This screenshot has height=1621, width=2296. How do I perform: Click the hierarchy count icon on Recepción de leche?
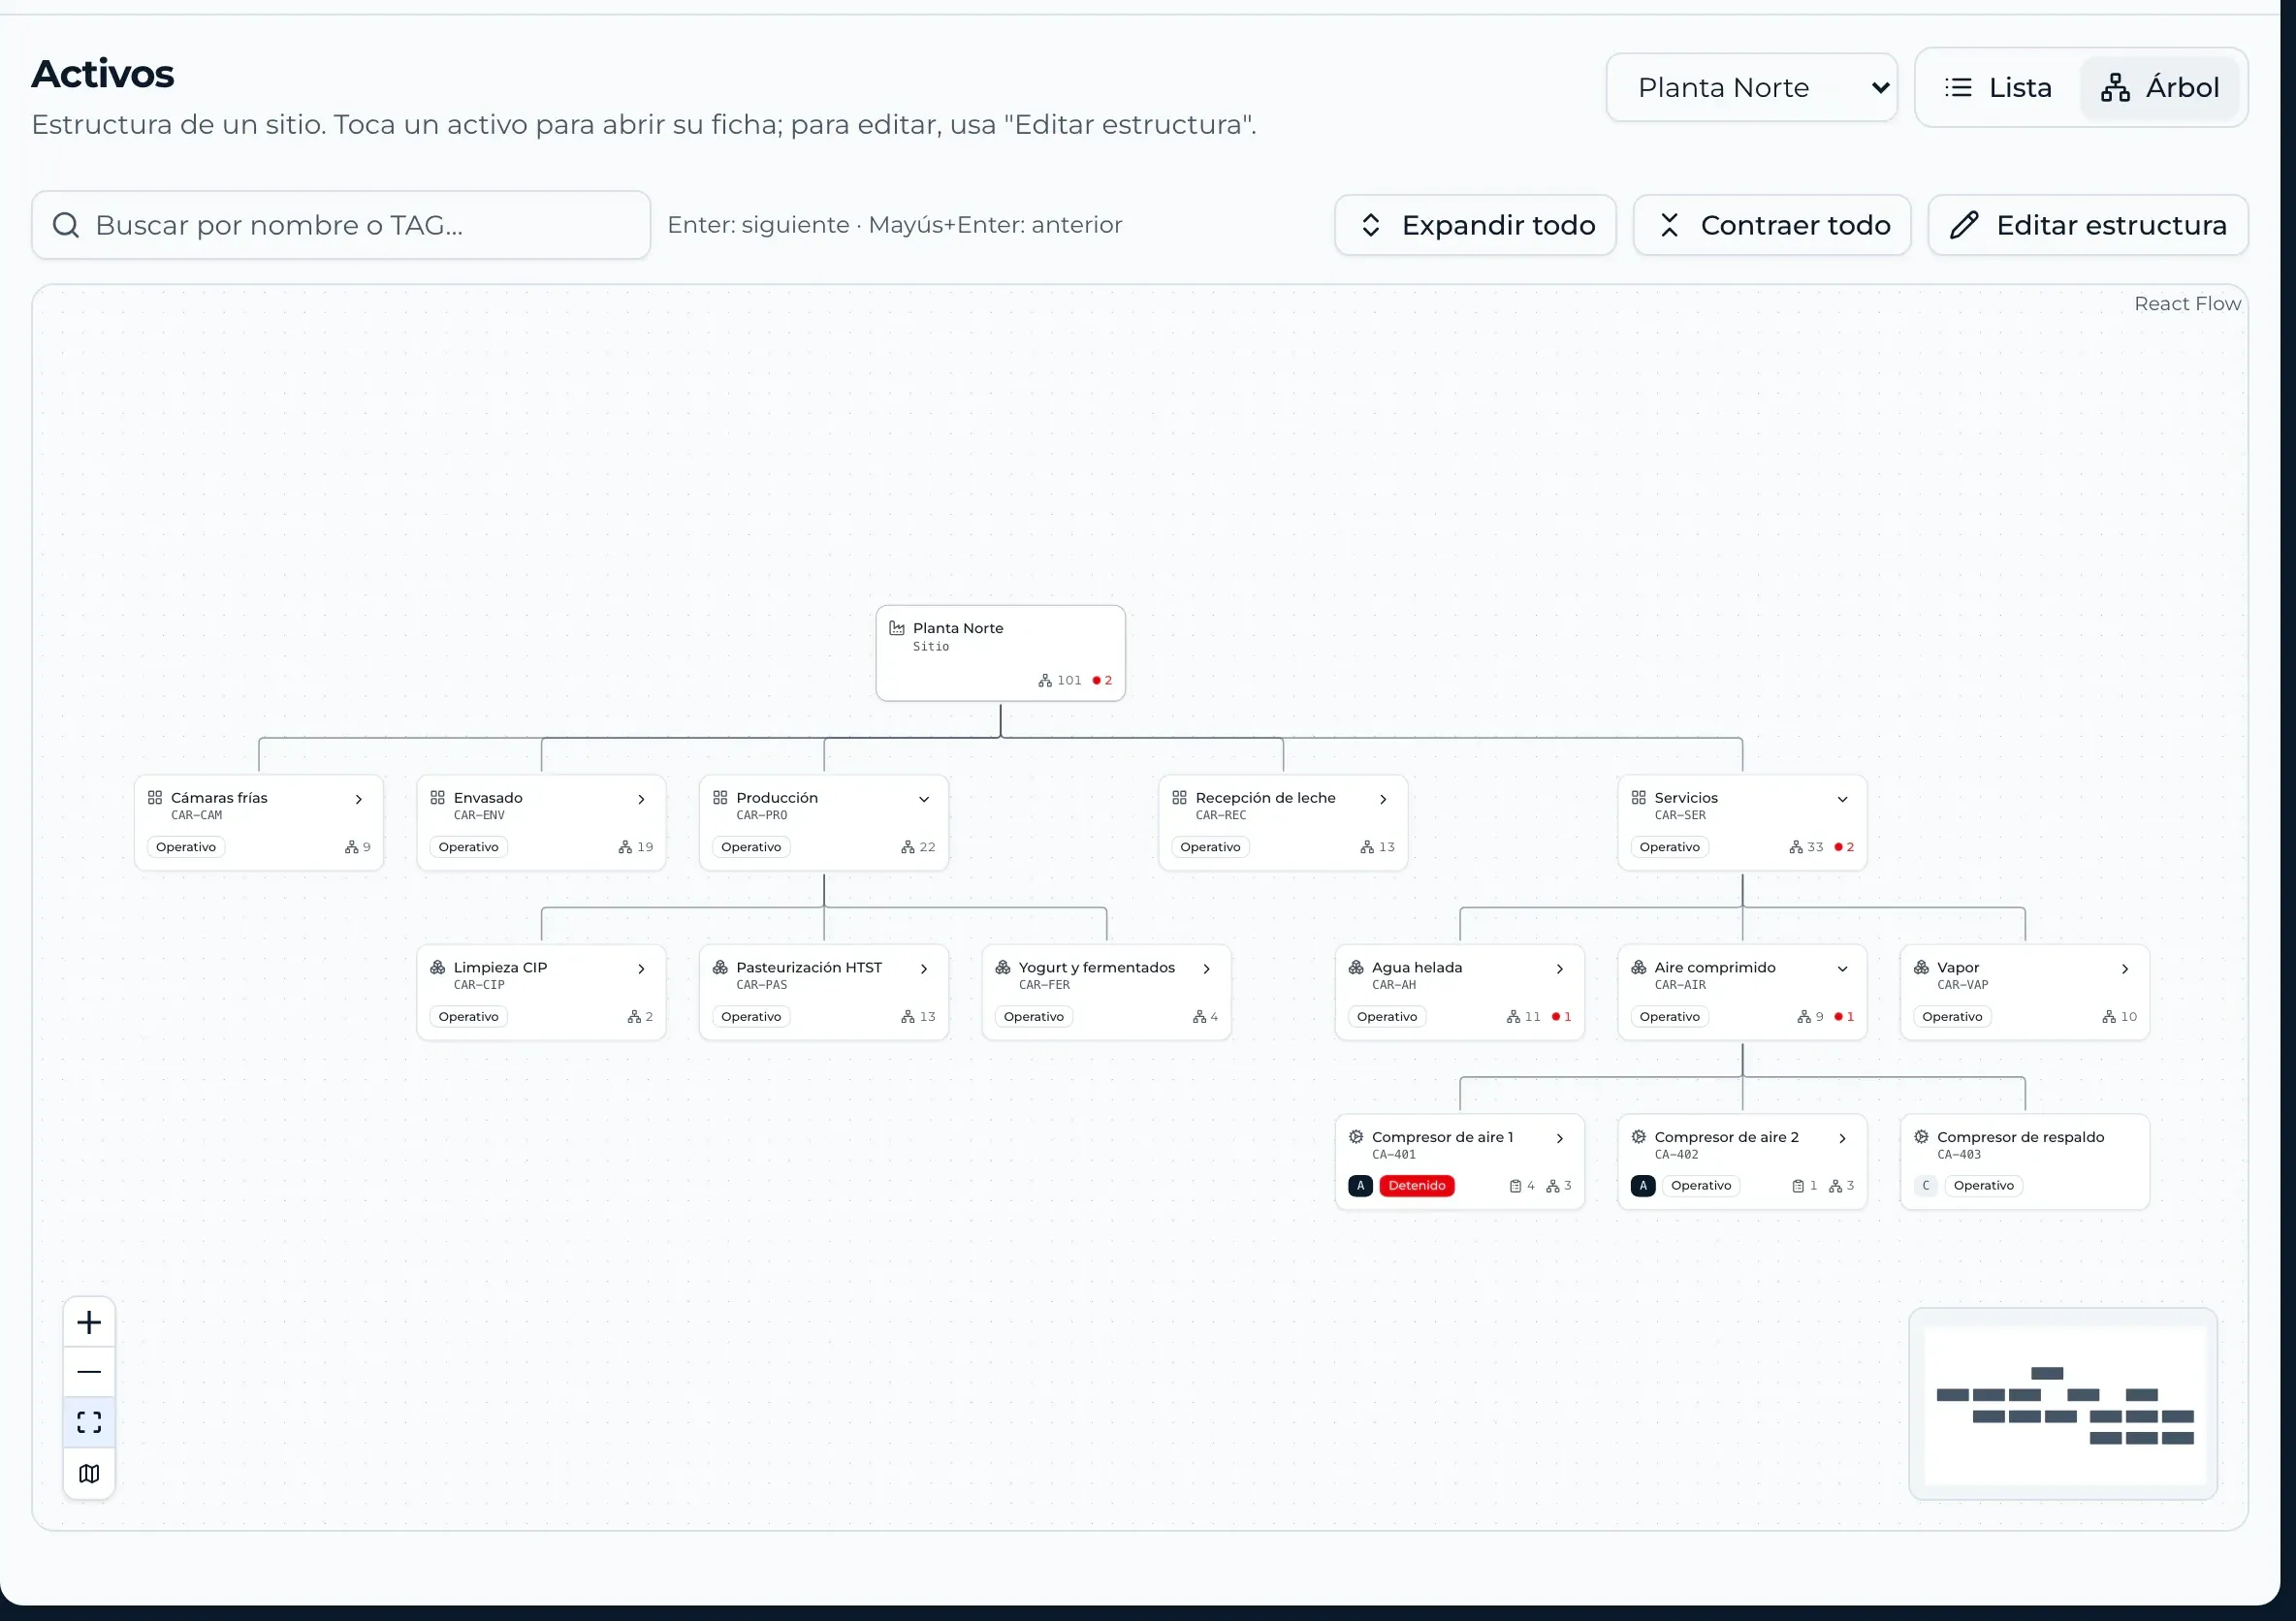coord(1367,847)
